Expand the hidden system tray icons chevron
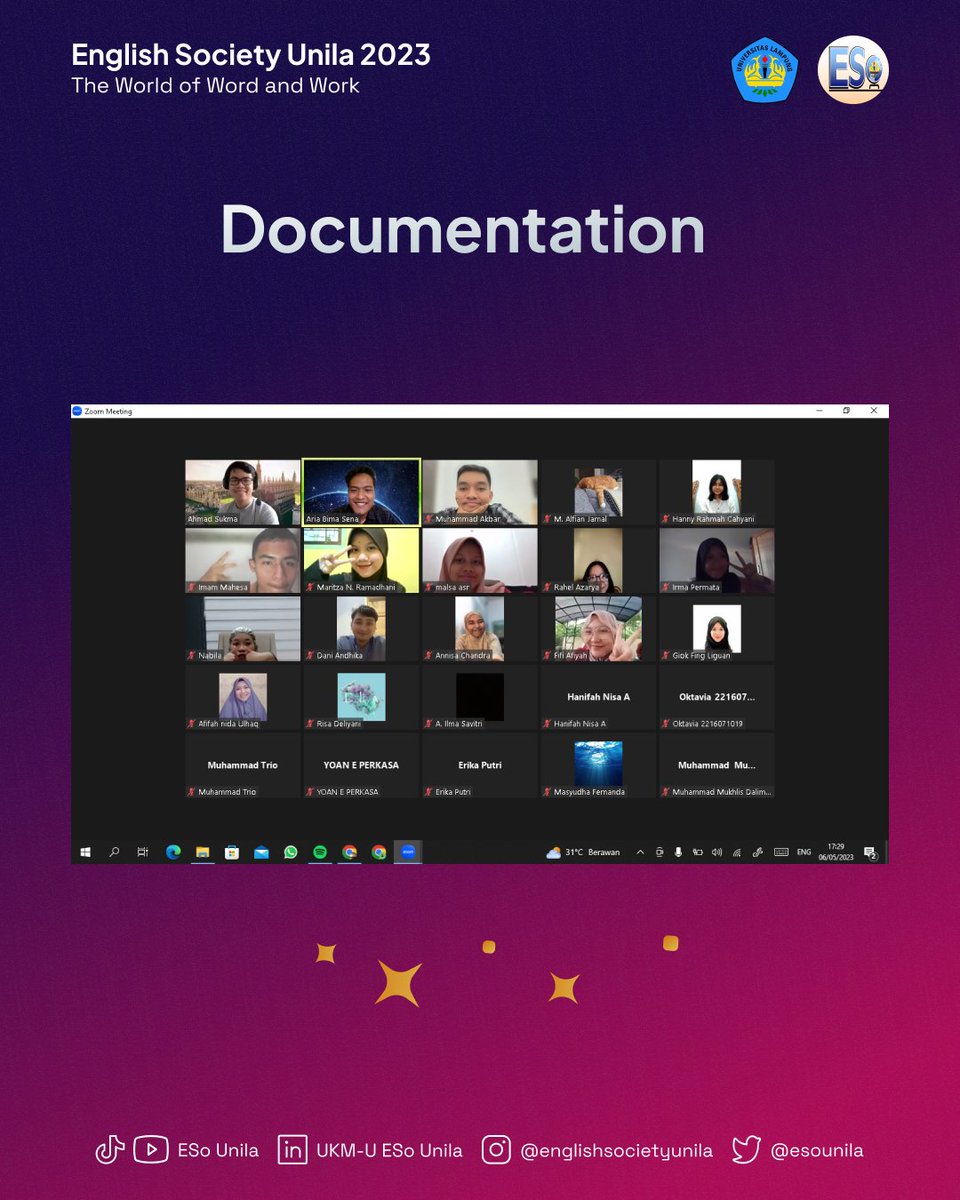960x1200 pixels. click(x=640, y=852)
